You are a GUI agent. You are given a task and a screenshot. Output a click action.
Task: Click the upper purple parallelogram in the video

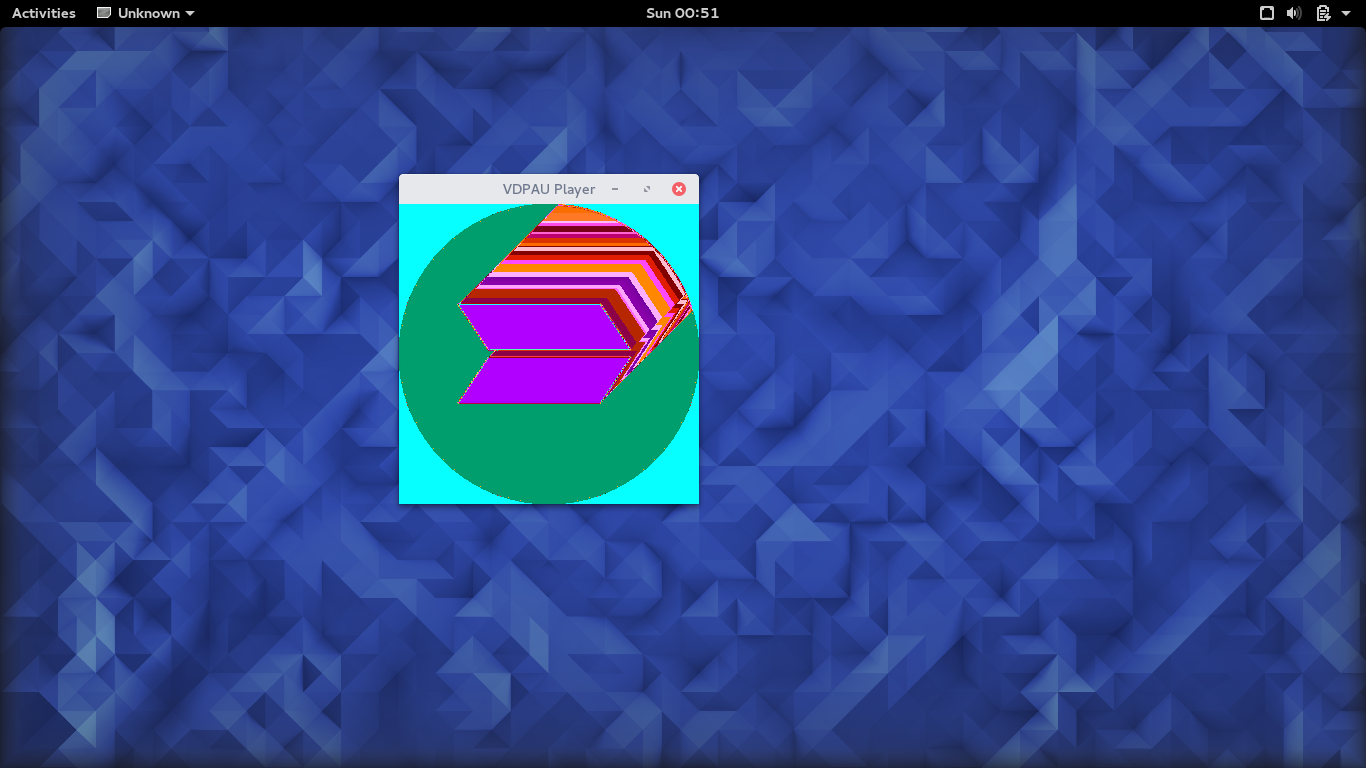pos(547,327)
